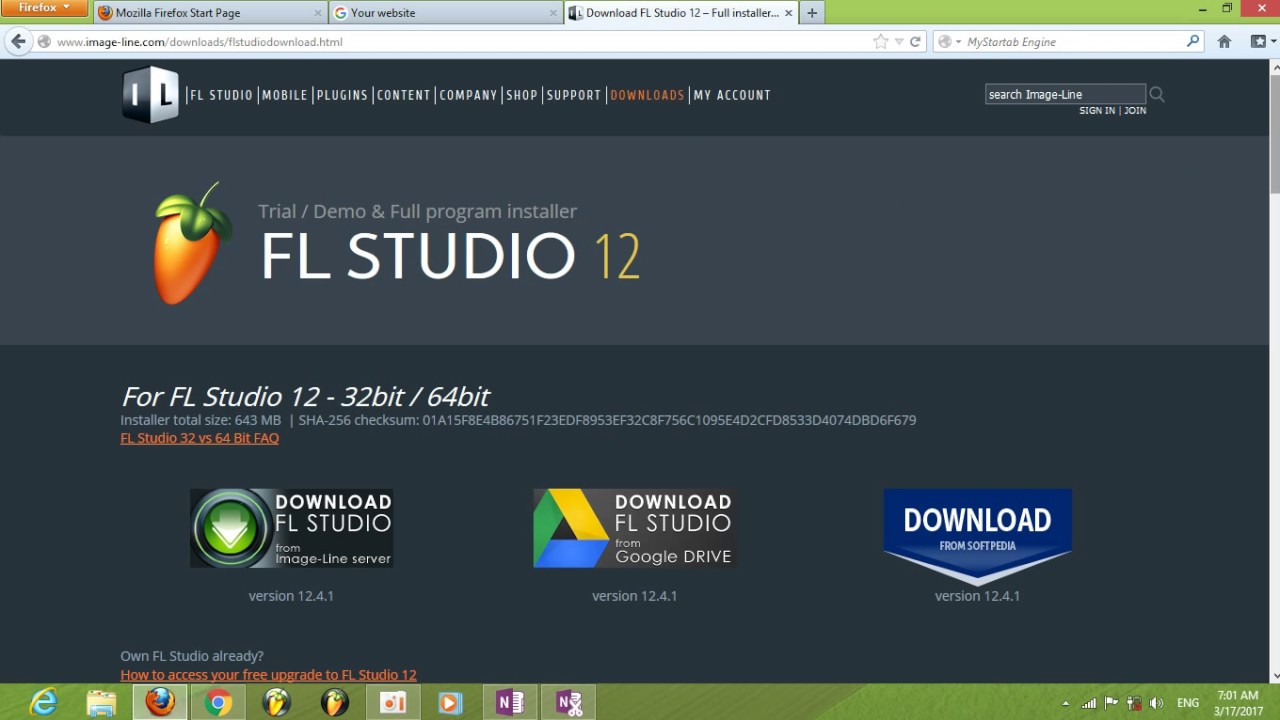Close the Your website tab

click(553, 13)
